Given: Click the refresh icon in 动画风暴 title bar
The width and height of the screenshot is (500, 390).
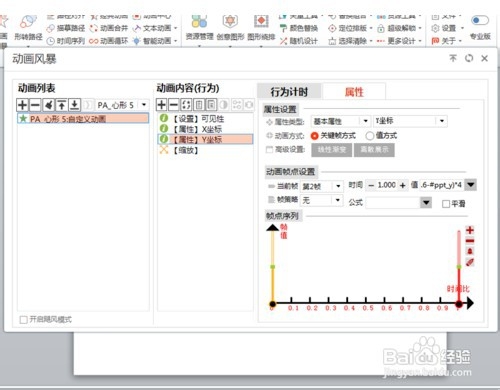Looking at the screenshot, I should click(x=469, y=58).
